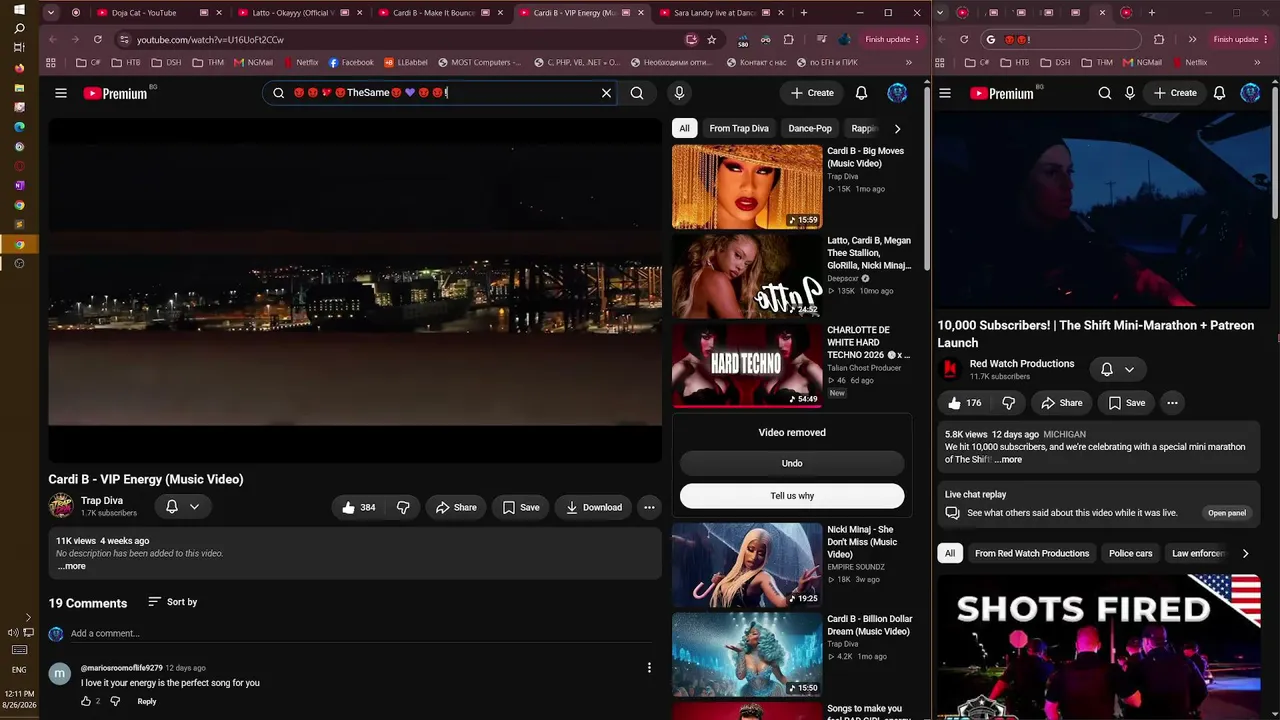Open Sort by menu for comments
This screenshot has width=1280, height=720.
(172, 602)
